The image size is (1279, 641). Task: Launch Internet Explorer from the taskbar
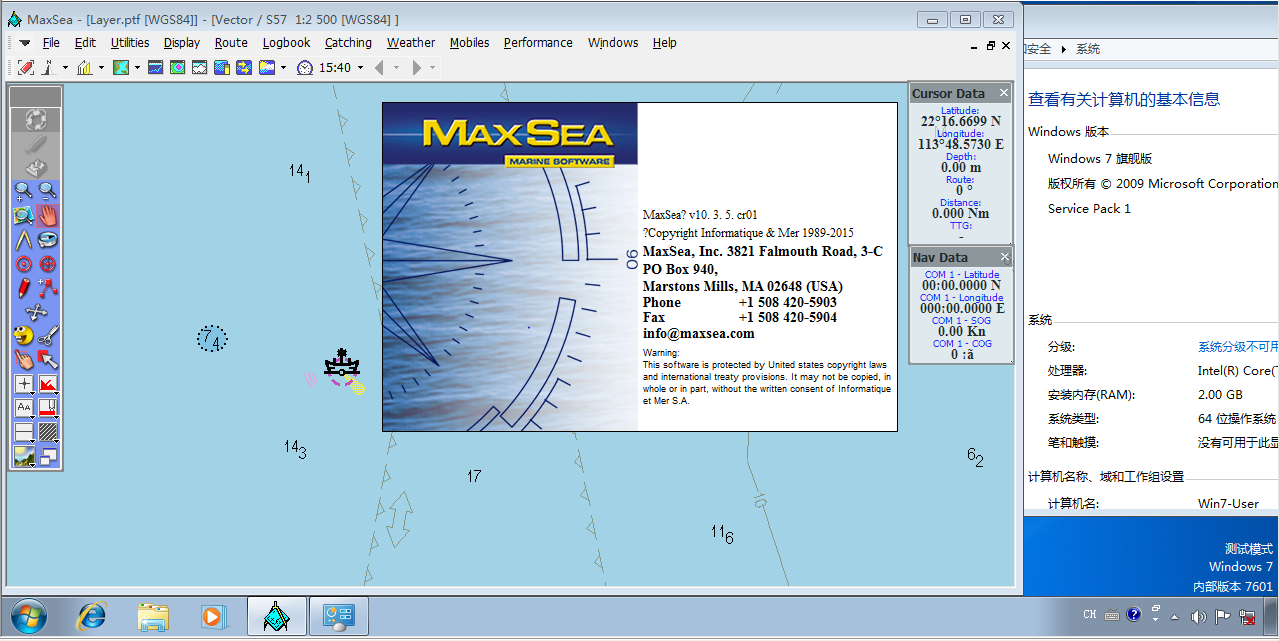coord(92,616)
